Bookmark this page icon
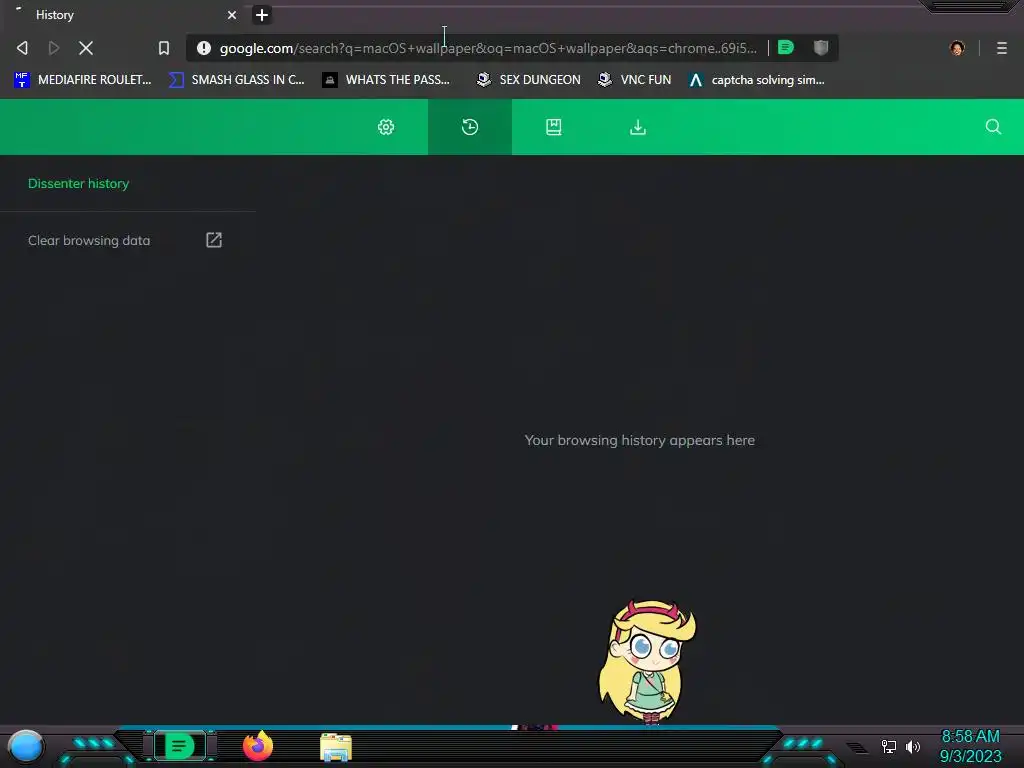The height and width of the screenshot is (768, 1024). 164,48
